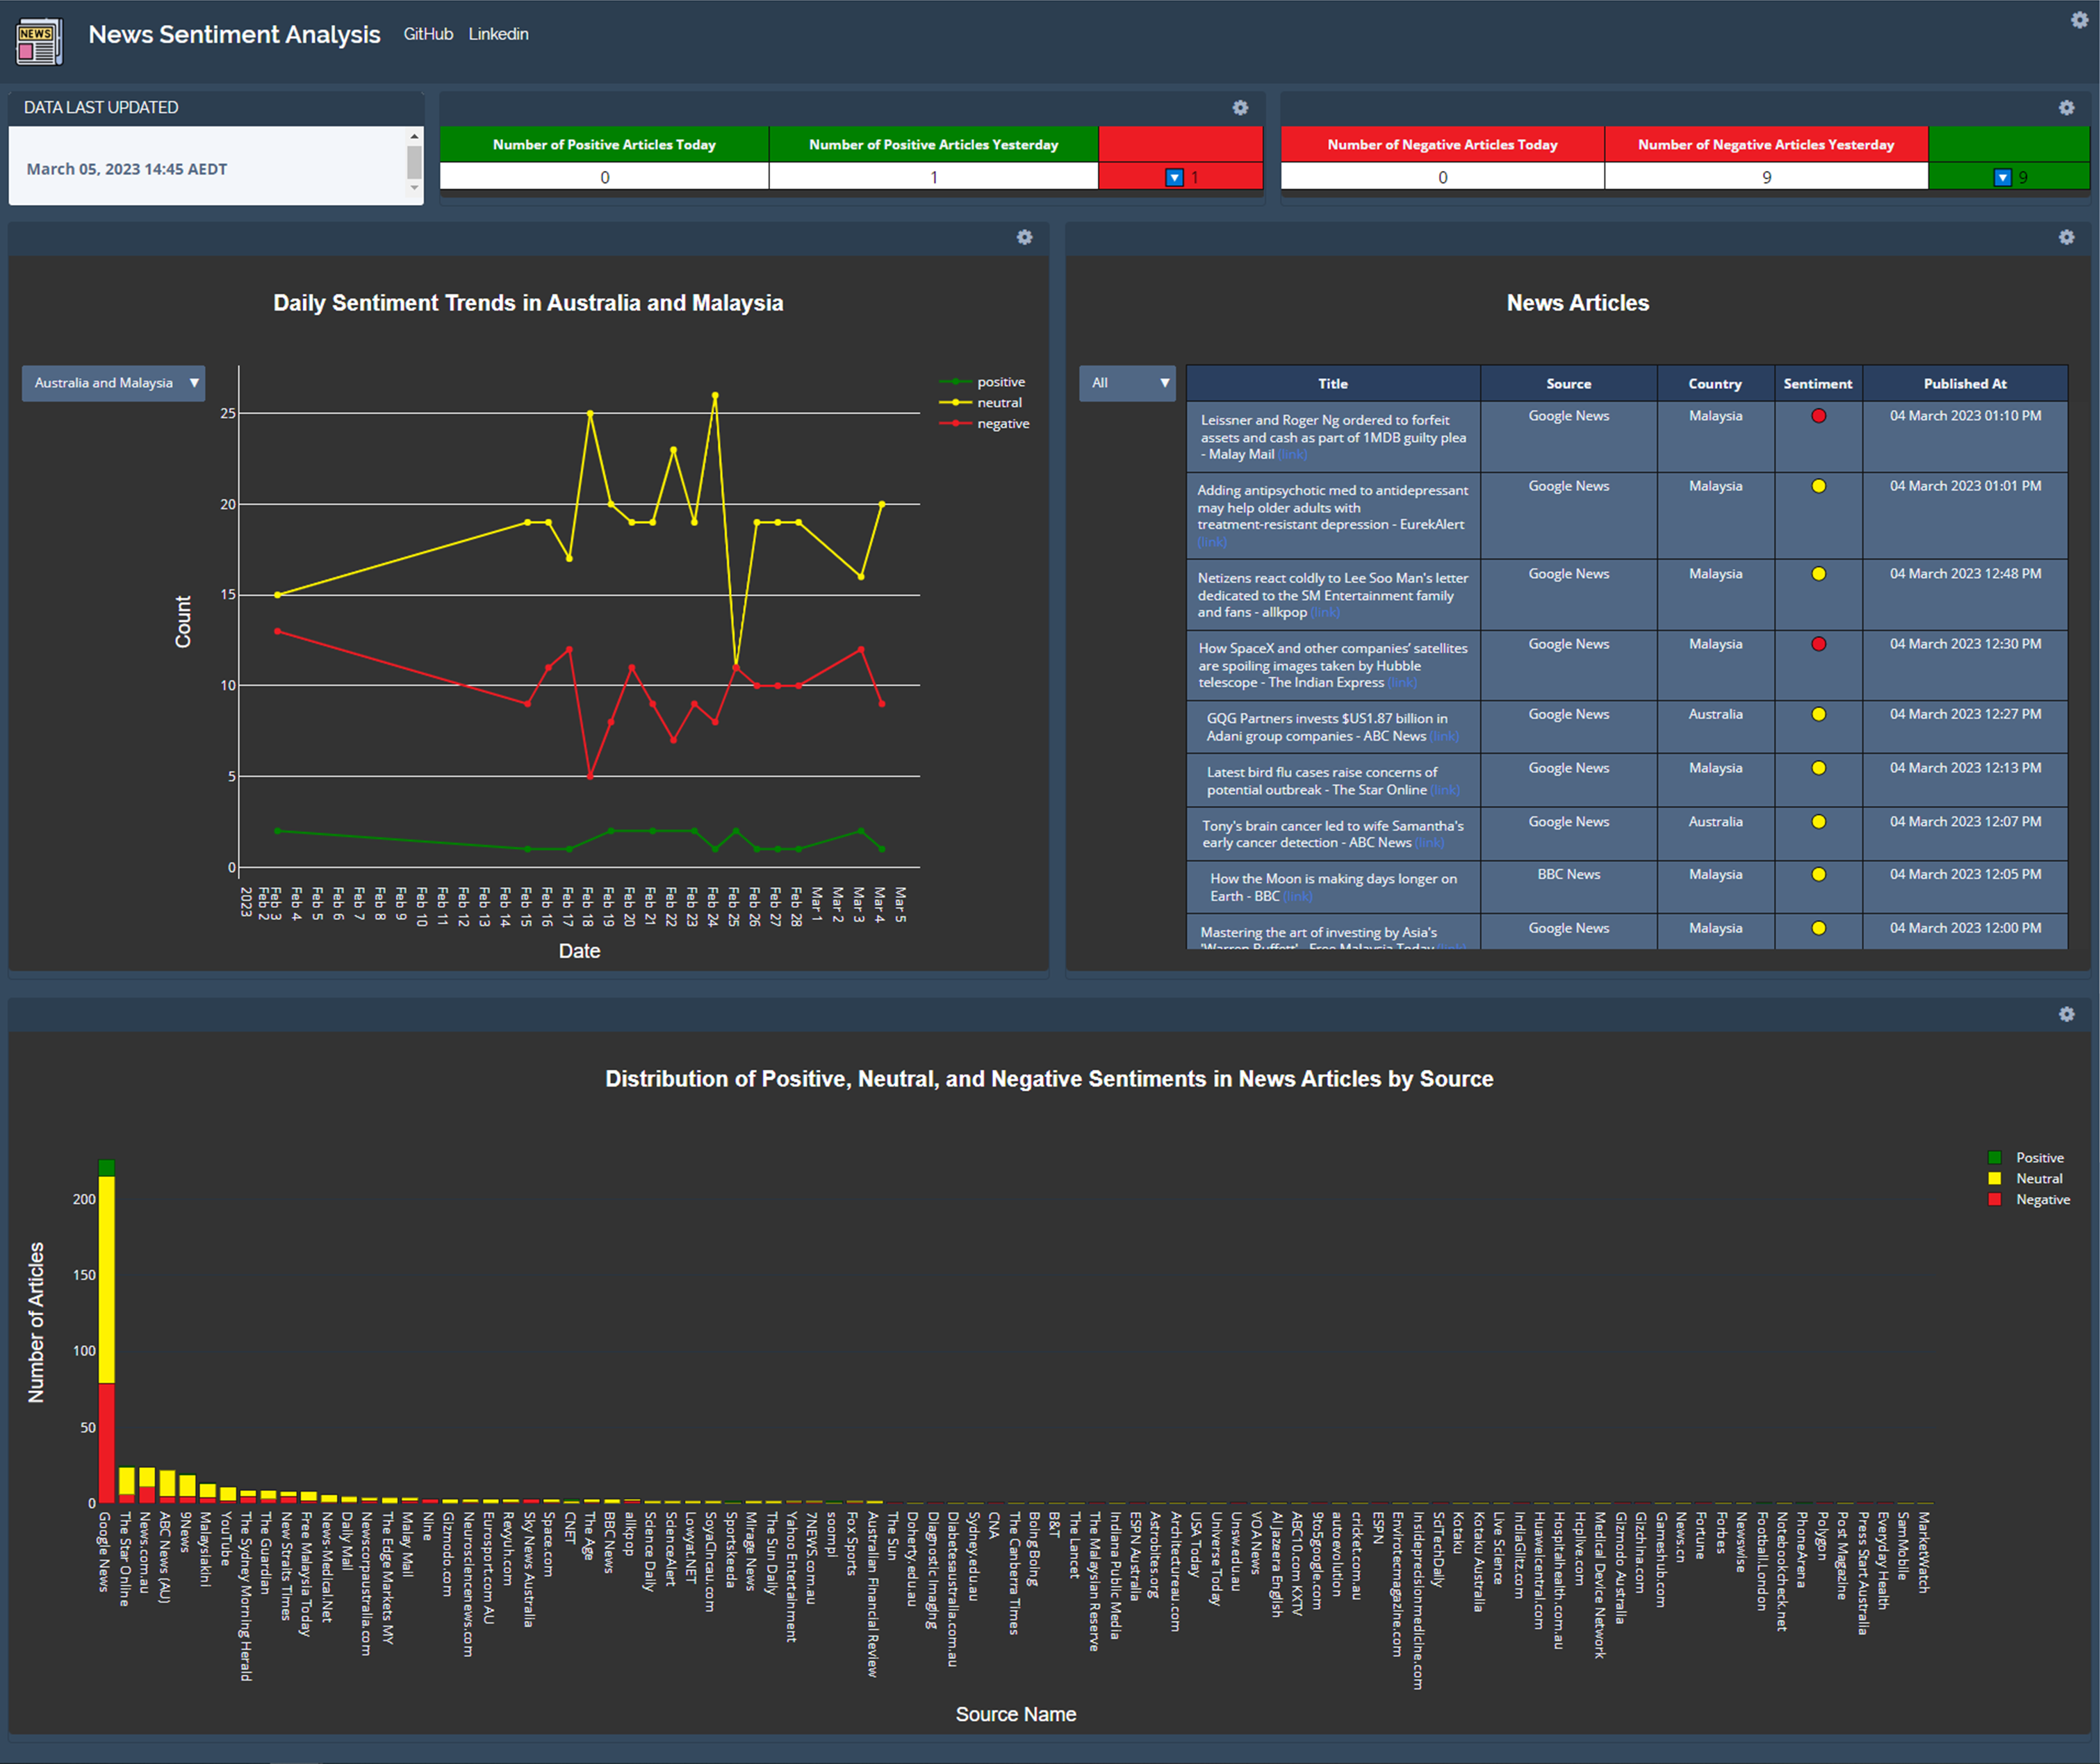
Task: Open the top-right dashboard settings gear
Action: (x=2079, y=20)
